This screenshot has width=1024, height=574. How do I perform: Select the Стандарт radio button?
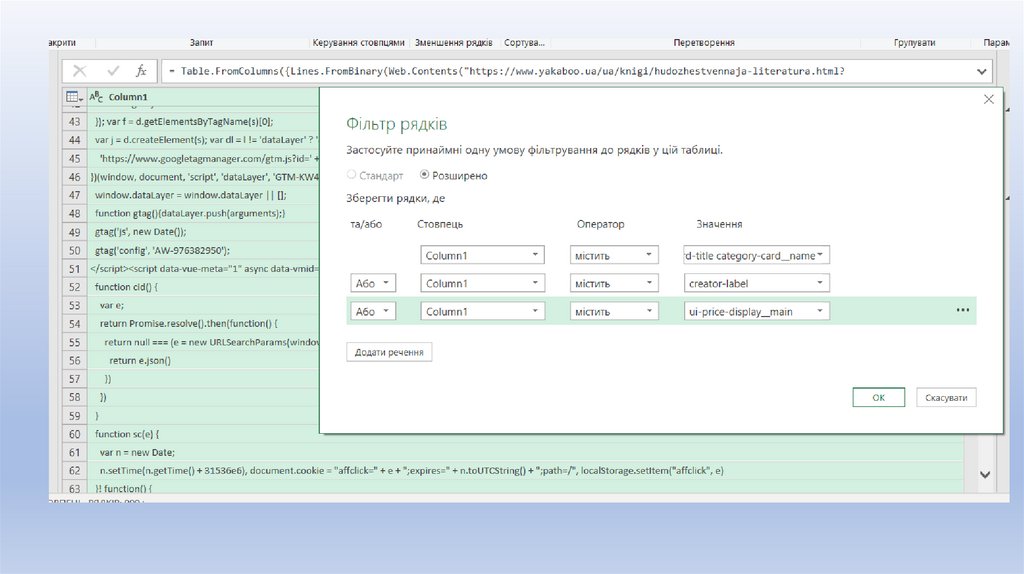(351, 175)
